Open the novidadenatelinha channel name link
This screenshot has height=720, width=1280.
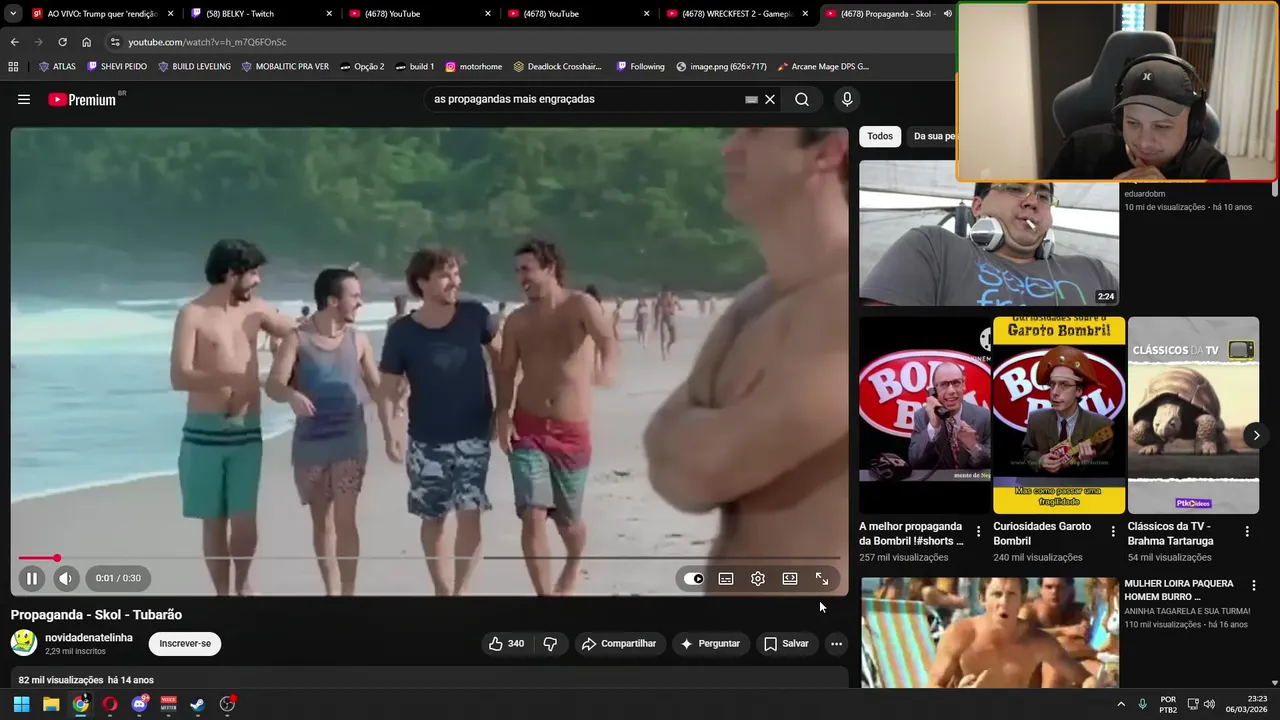89,637
